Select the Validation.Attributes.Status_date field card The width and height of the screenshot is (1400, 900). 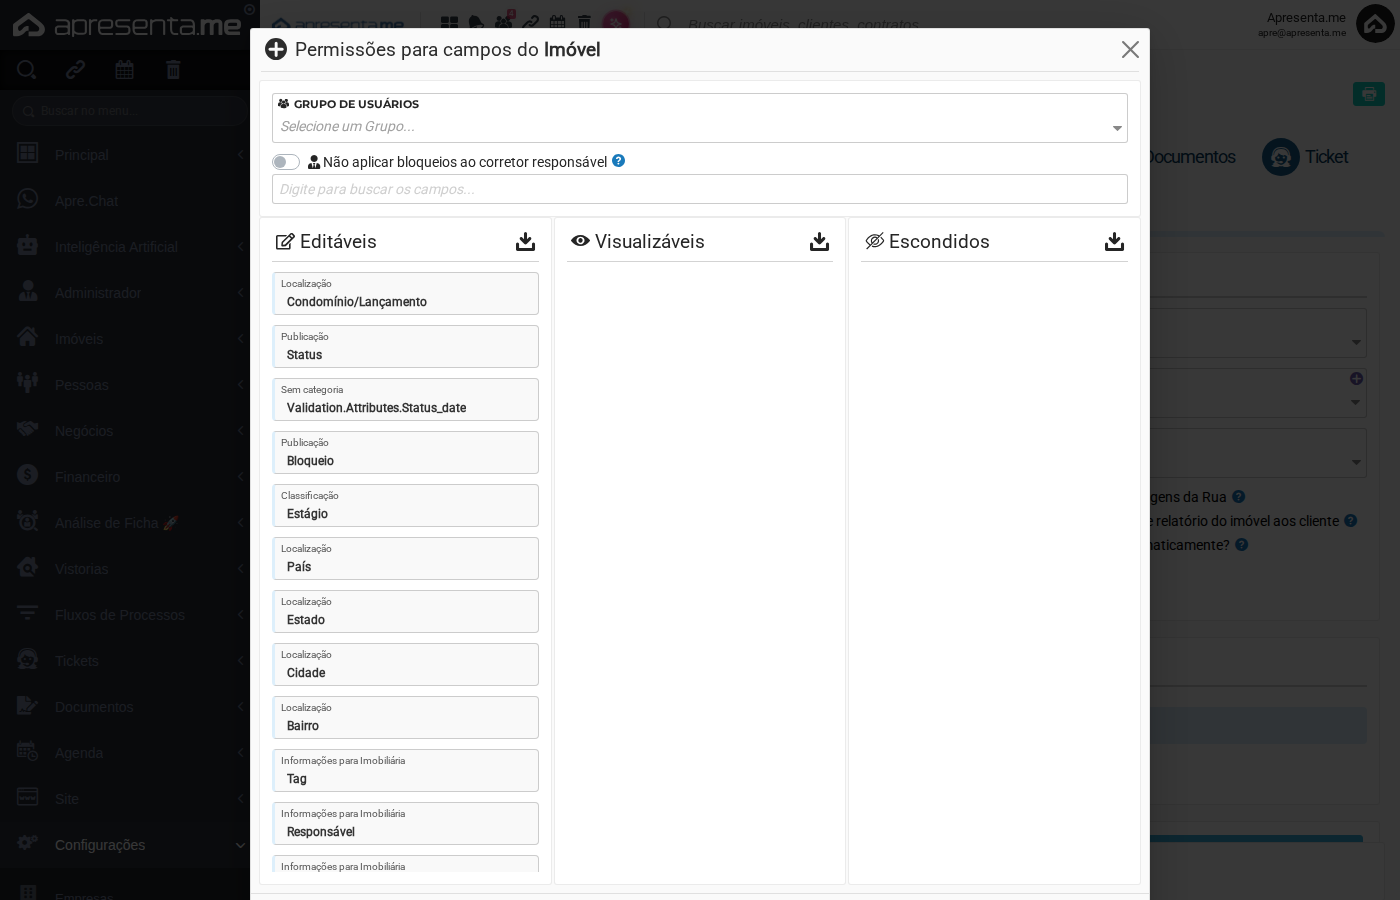click(406, 399)
